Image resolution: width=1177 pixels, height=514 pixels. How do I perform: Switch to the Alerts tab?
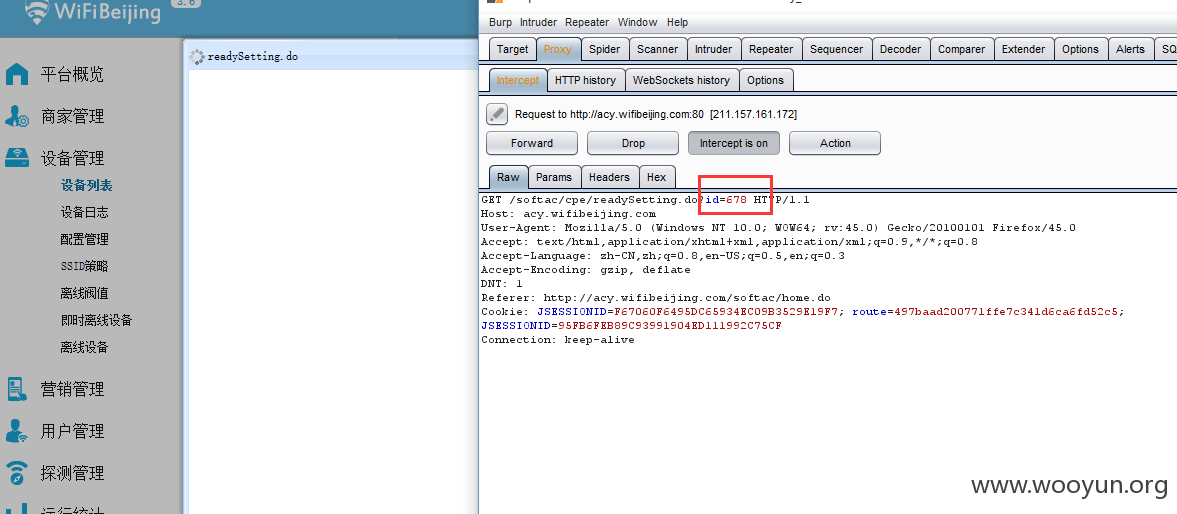pos(1130,50)
